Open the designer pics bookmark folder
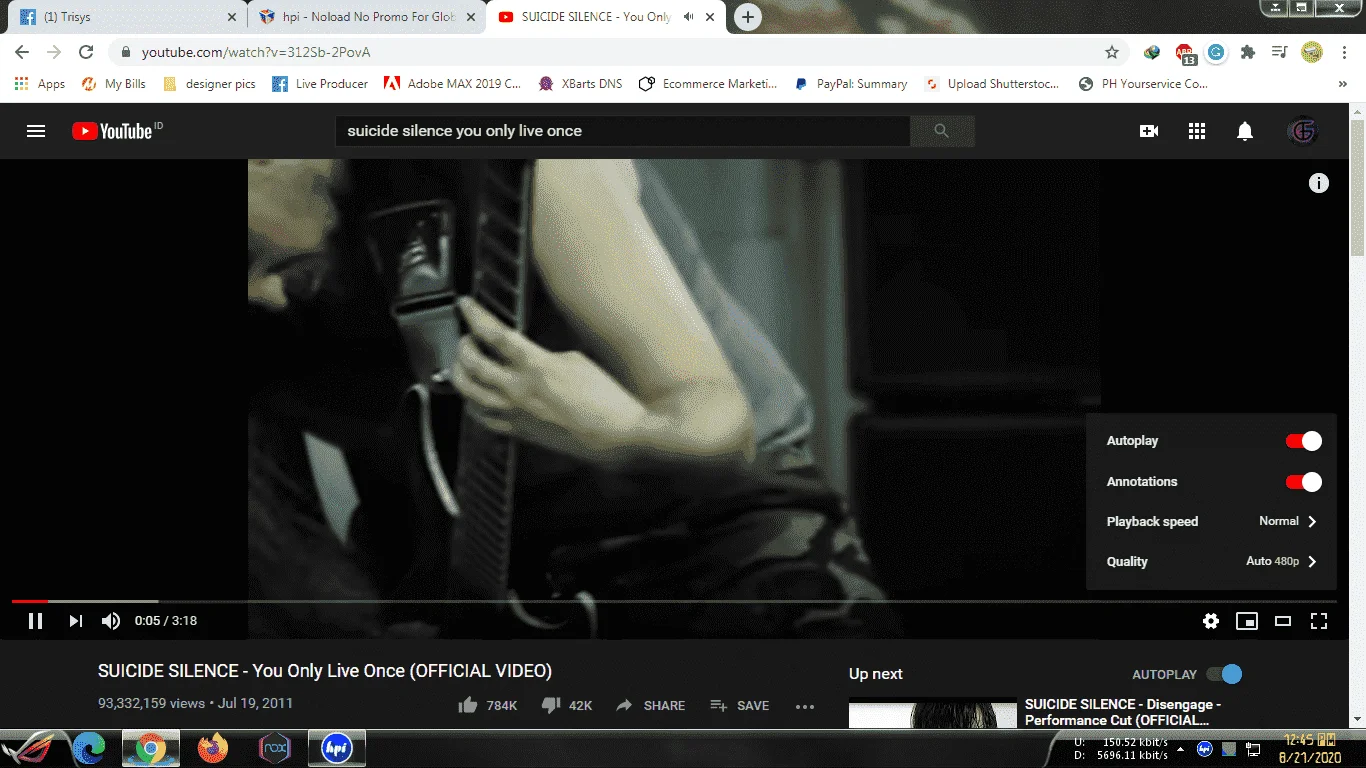Image resolution: width=1366 pixels, height=768 pixels. click(x=209, y=84)
